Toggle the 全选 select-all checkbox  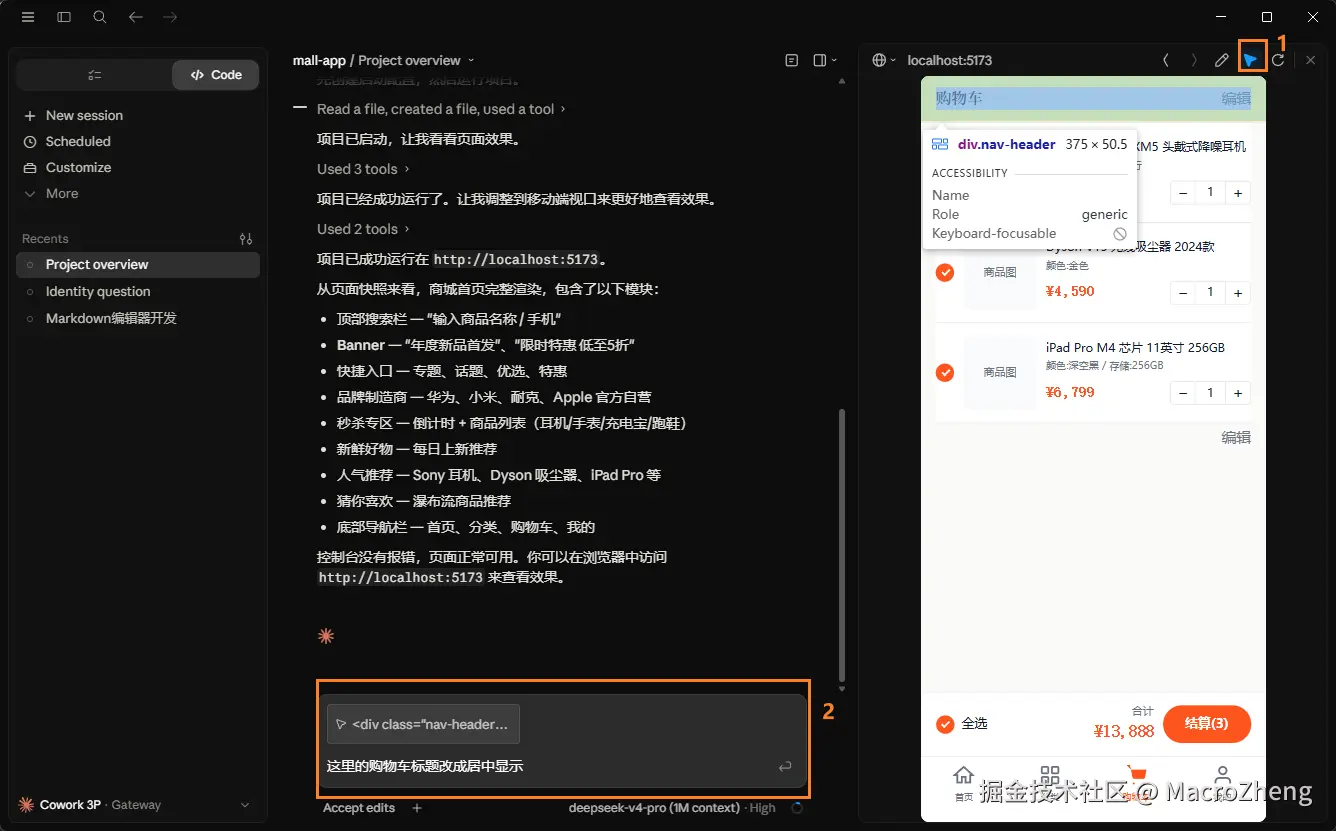pos(945,724)
